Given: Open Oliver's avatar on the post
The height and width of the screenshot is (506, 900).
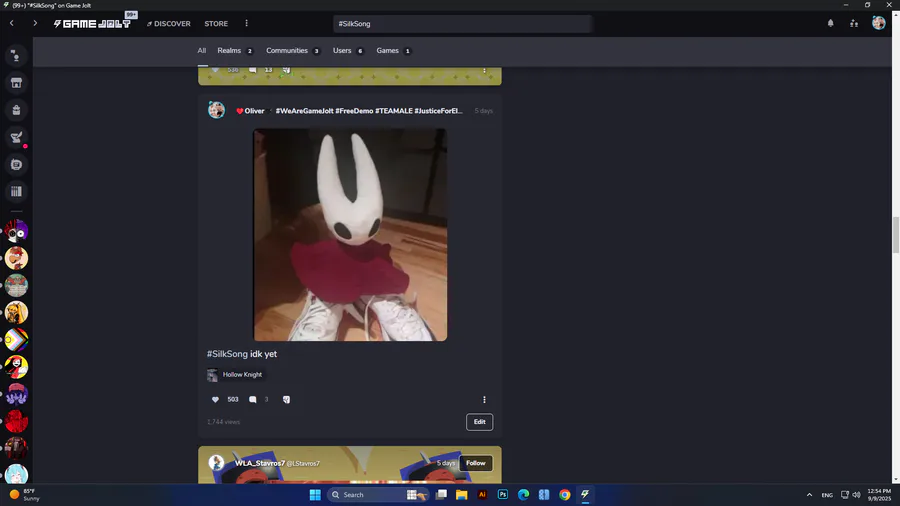Looking at the screenshot, I should point(216,110).
